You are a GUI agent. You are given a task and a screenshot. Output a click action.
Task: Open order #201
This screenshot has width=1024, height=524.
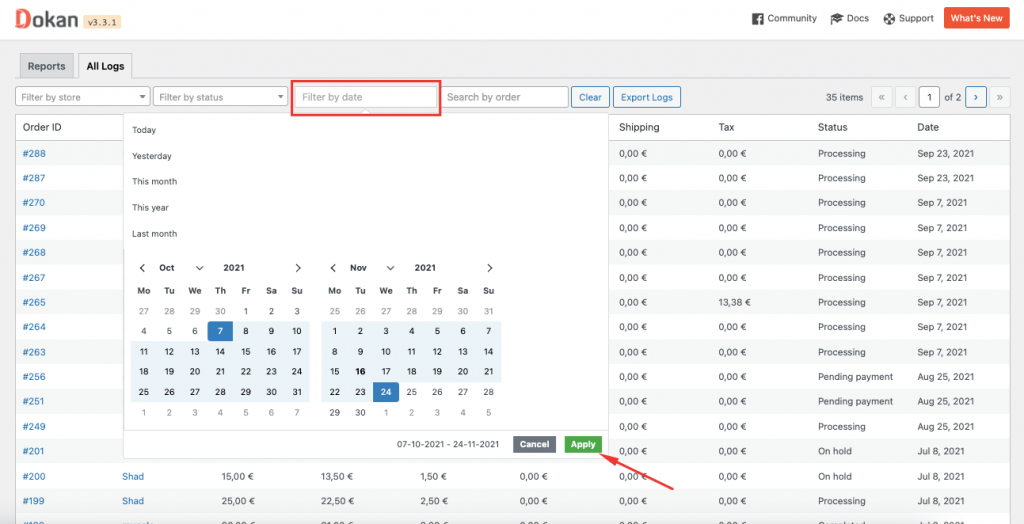34,451
